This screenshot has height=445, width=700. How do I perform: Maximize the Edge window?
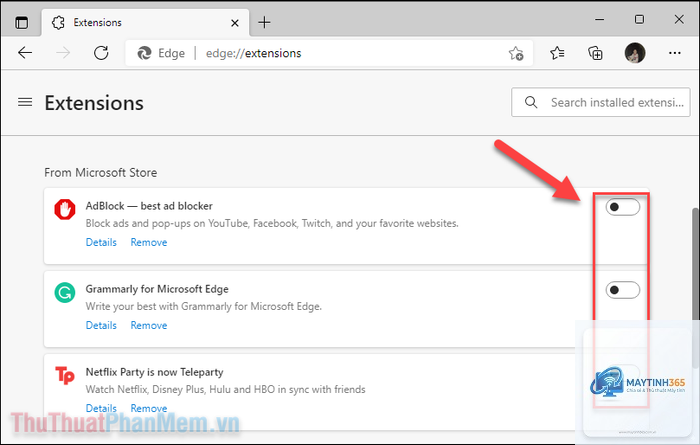click(x=639, y=19)
